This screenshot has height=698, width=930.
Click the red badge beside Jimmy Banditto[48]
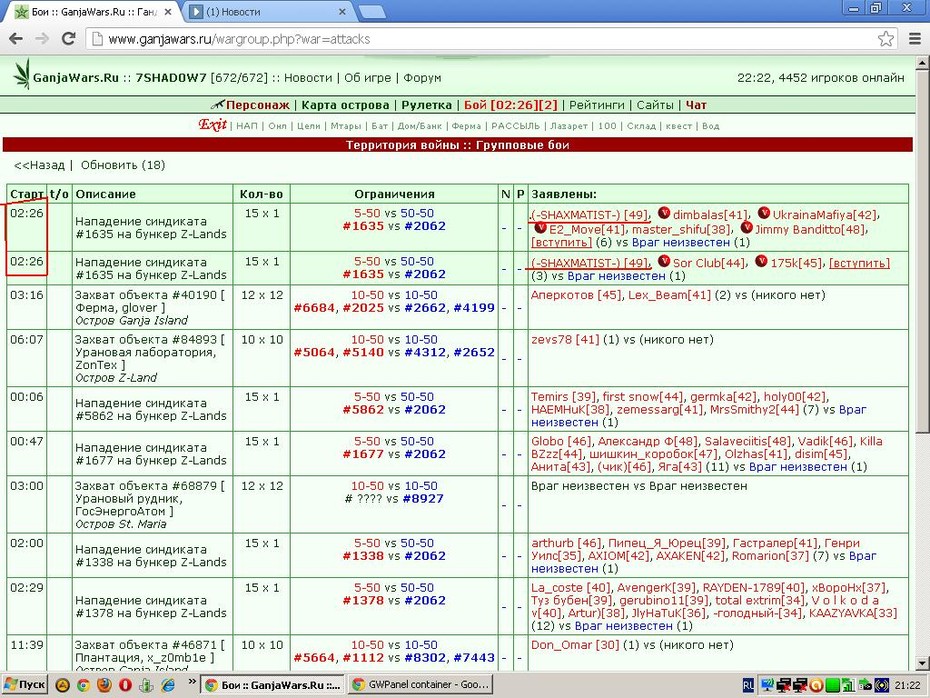pyautogui.click(x=747, y=227)
